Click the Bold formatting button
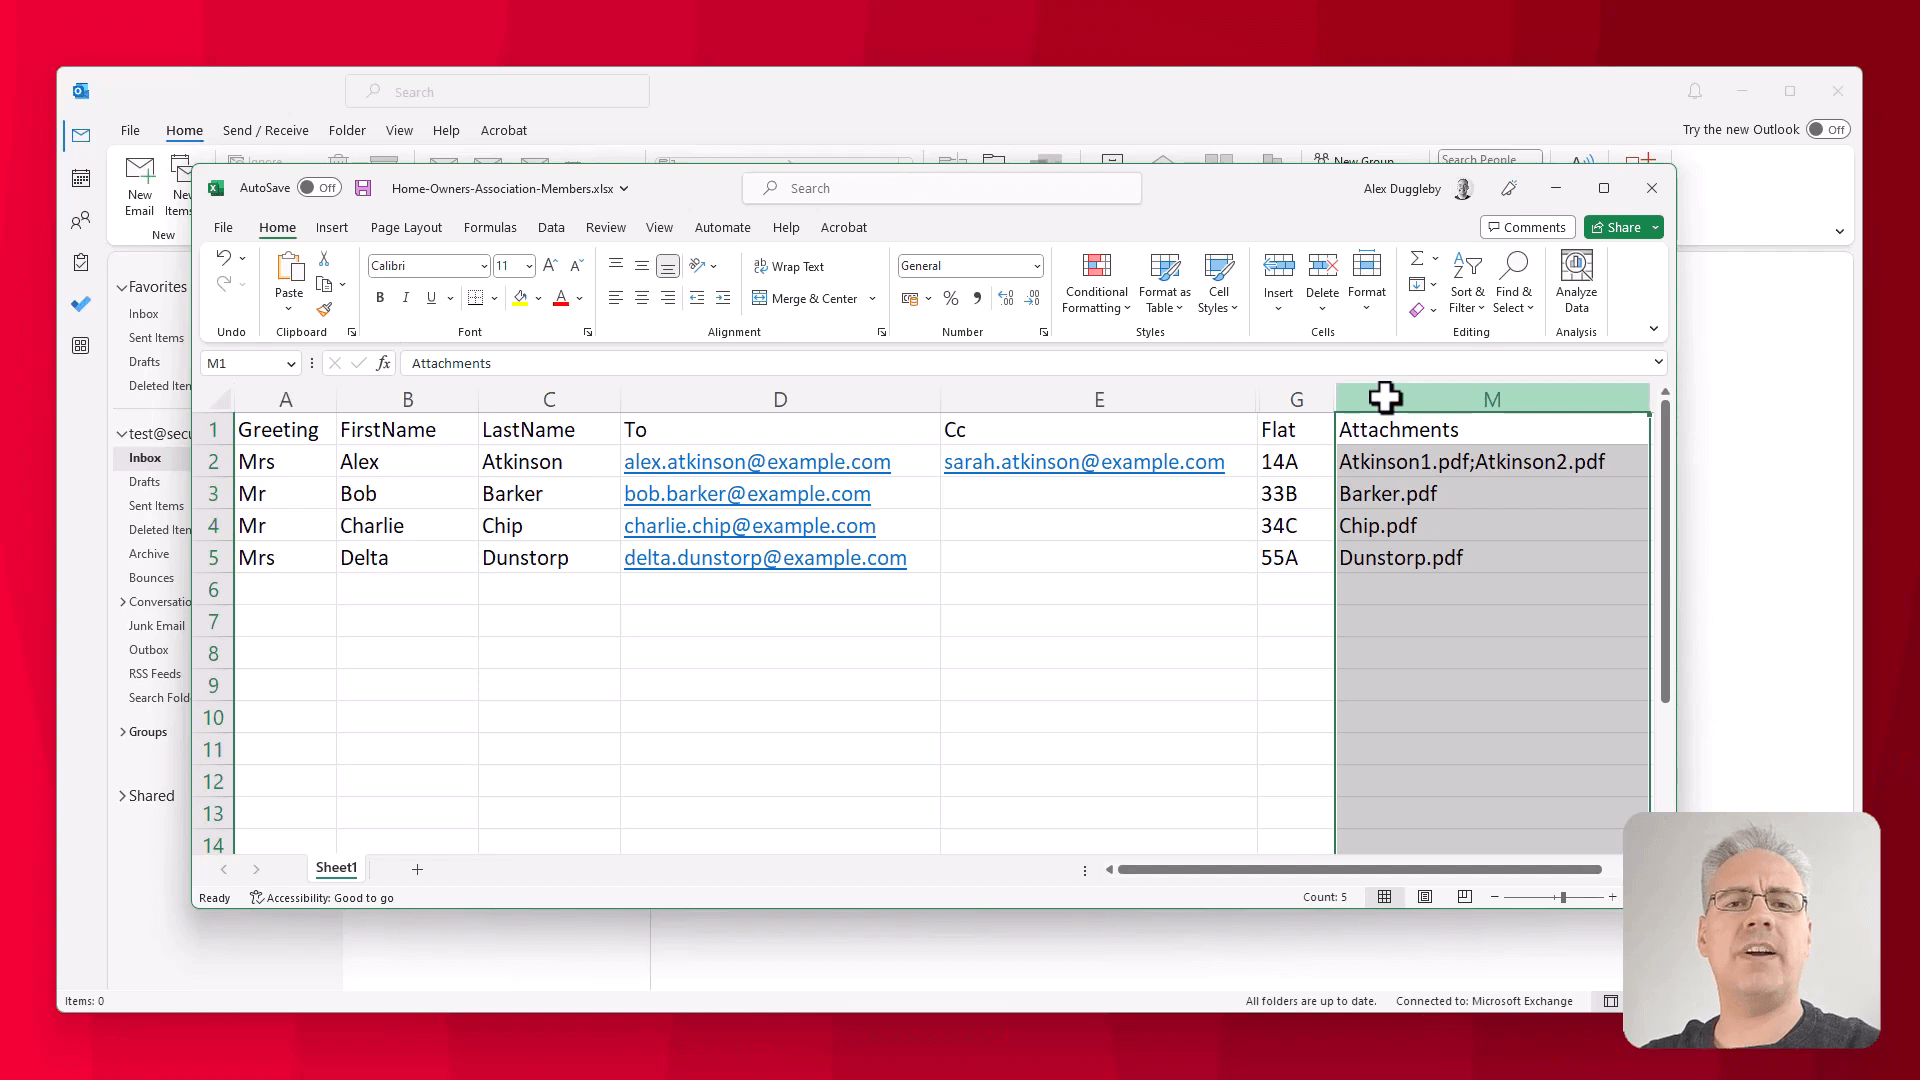The width and height of the screenshot is (1920, 1080). tap(380, 298)
